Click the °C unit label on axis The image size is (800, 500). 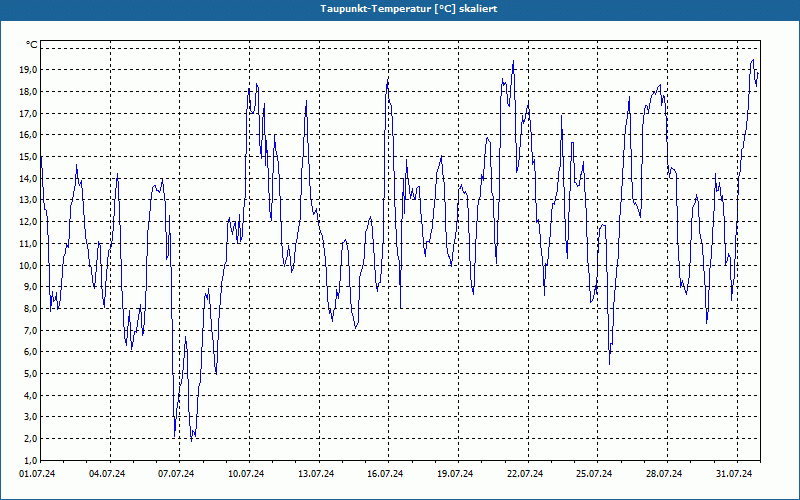coord(32,45)
